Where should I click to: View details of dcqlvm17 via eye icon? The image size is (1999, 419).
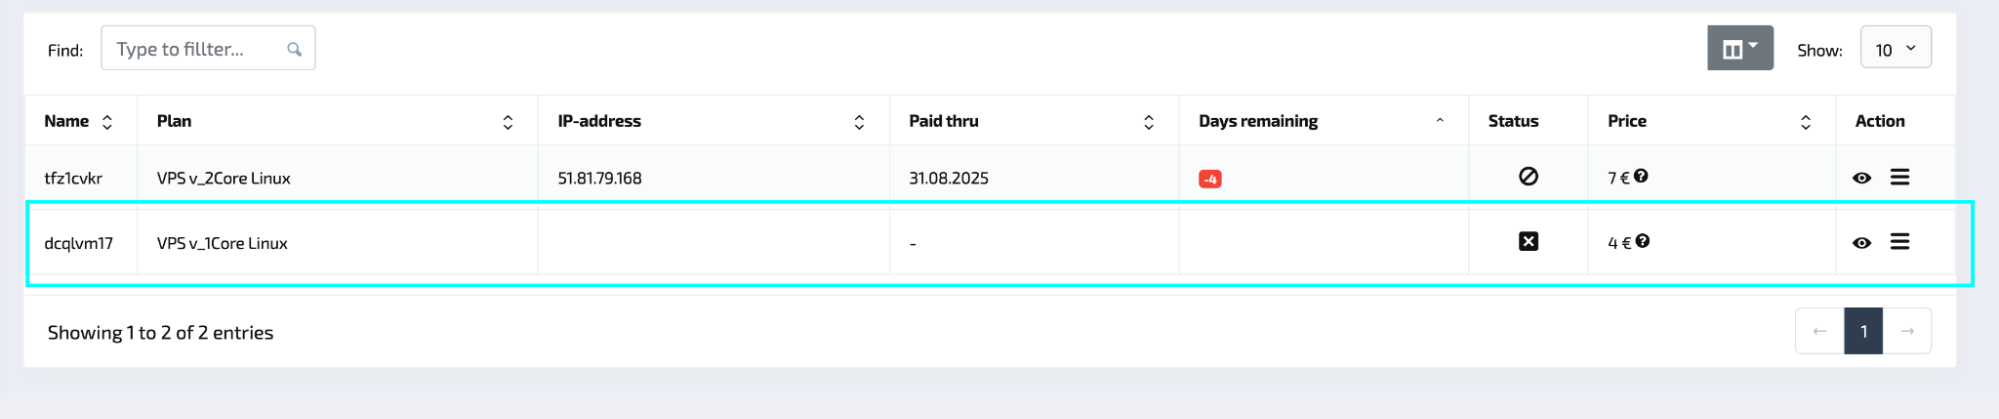(1861, 243)
